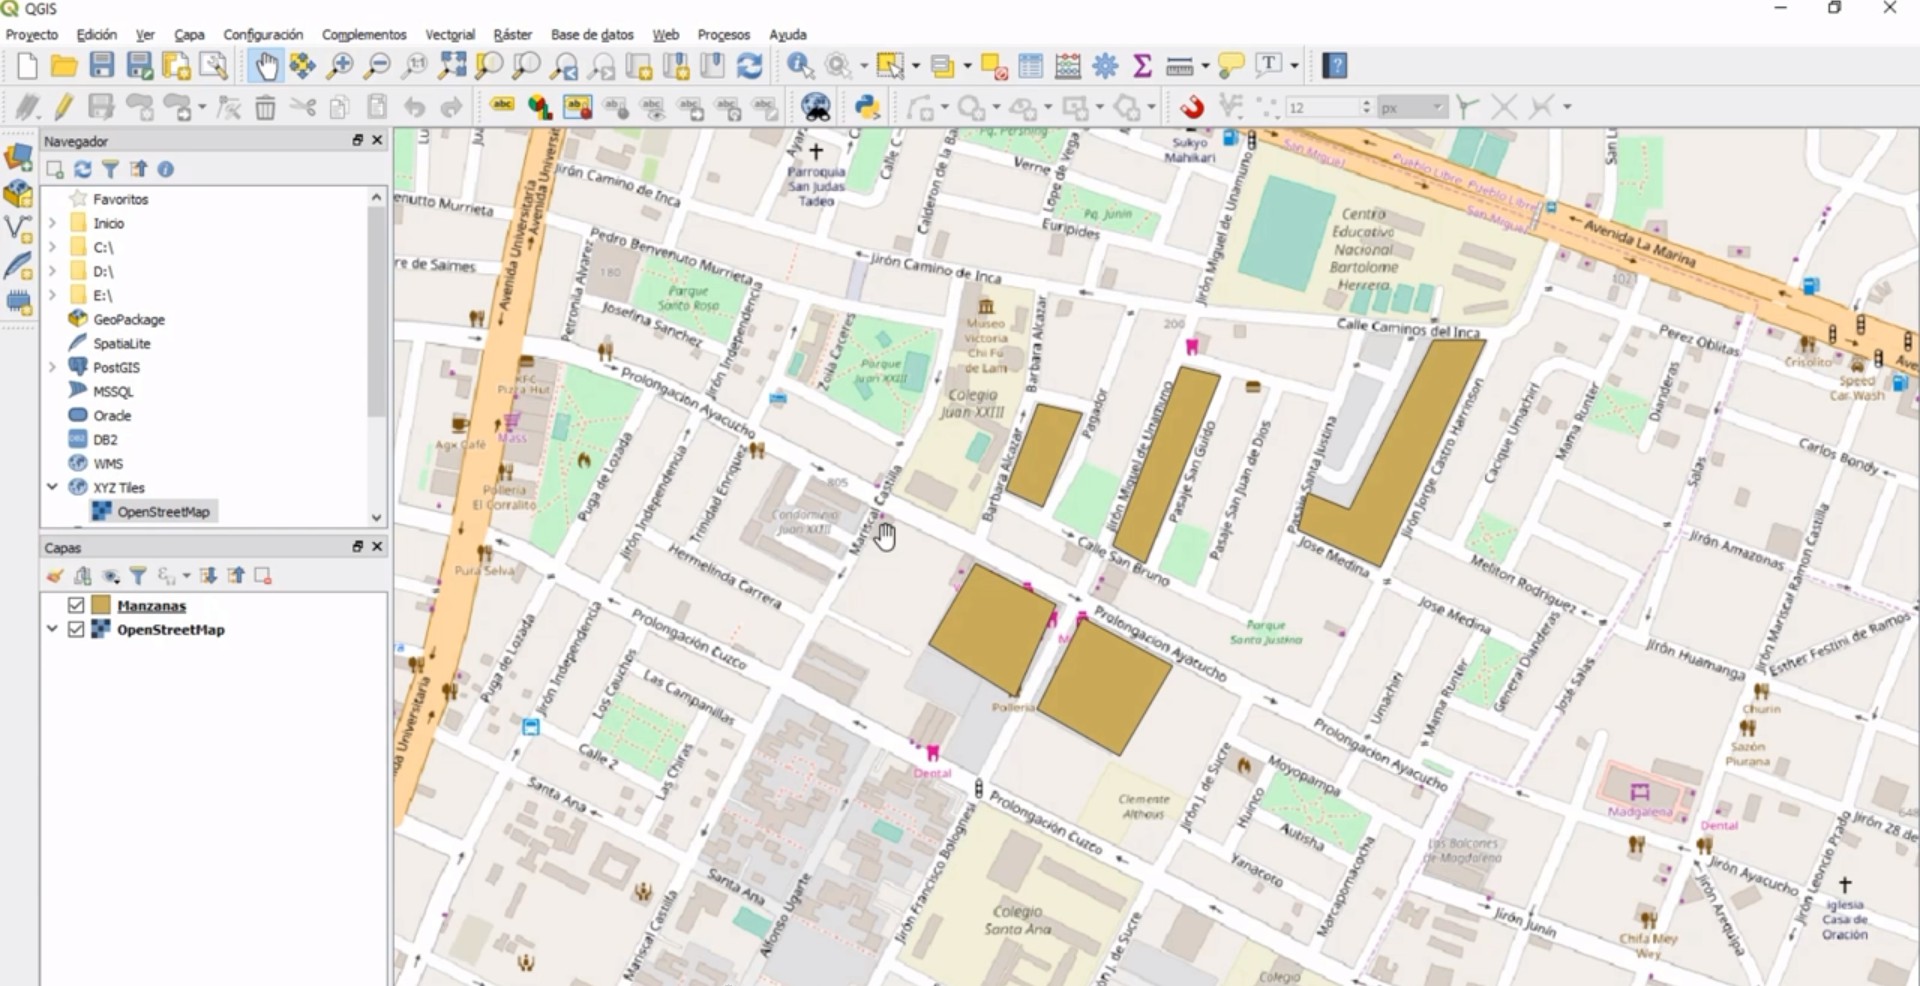The width and height of the screenshot is (1920, 986).
Task: Open a project using the folder icon
Action: coord(64,66)
